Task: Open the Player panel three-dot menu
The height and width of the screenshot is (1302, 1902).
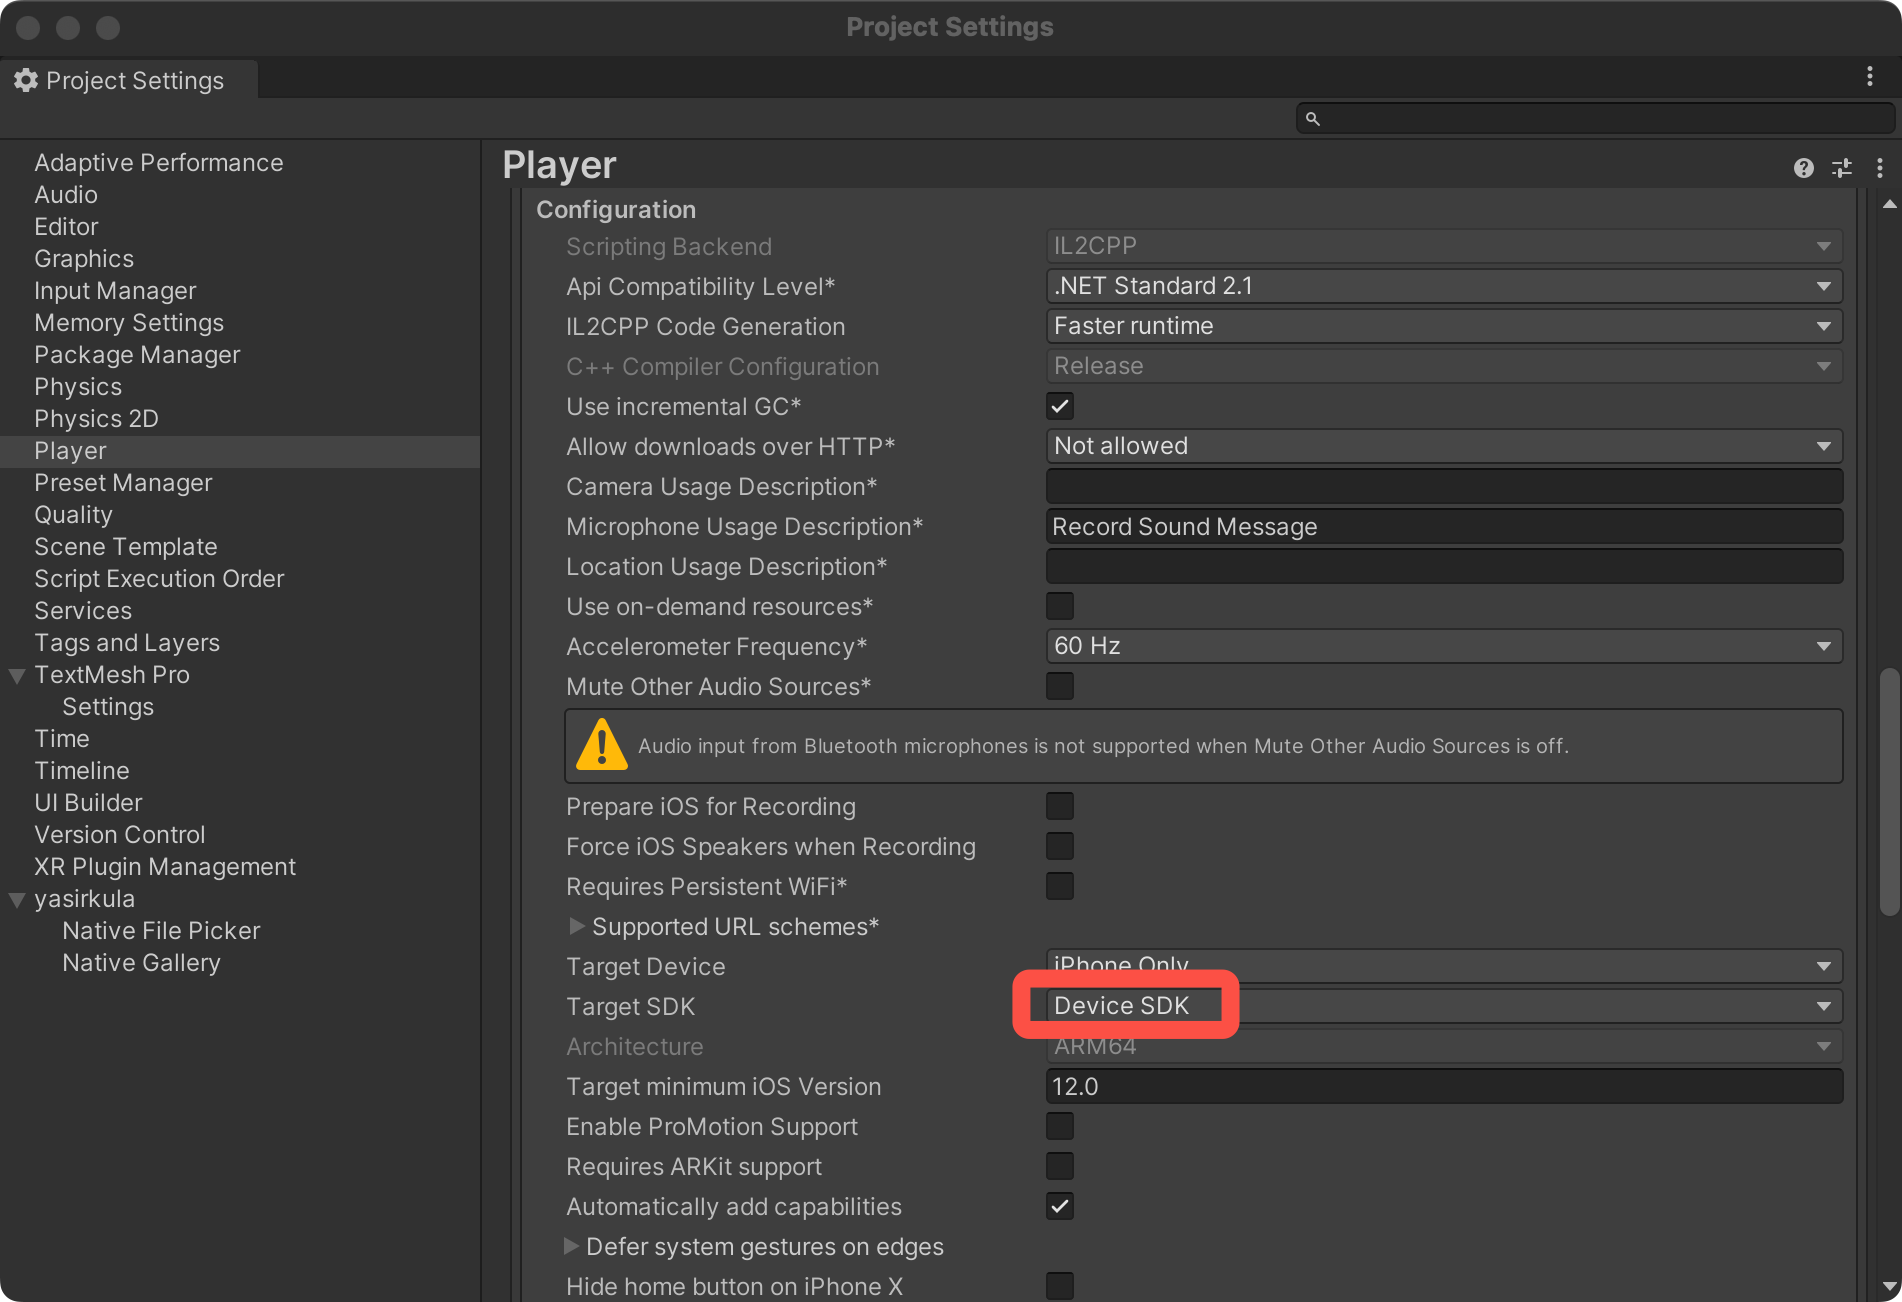Action: click(x=1879, y=168)
